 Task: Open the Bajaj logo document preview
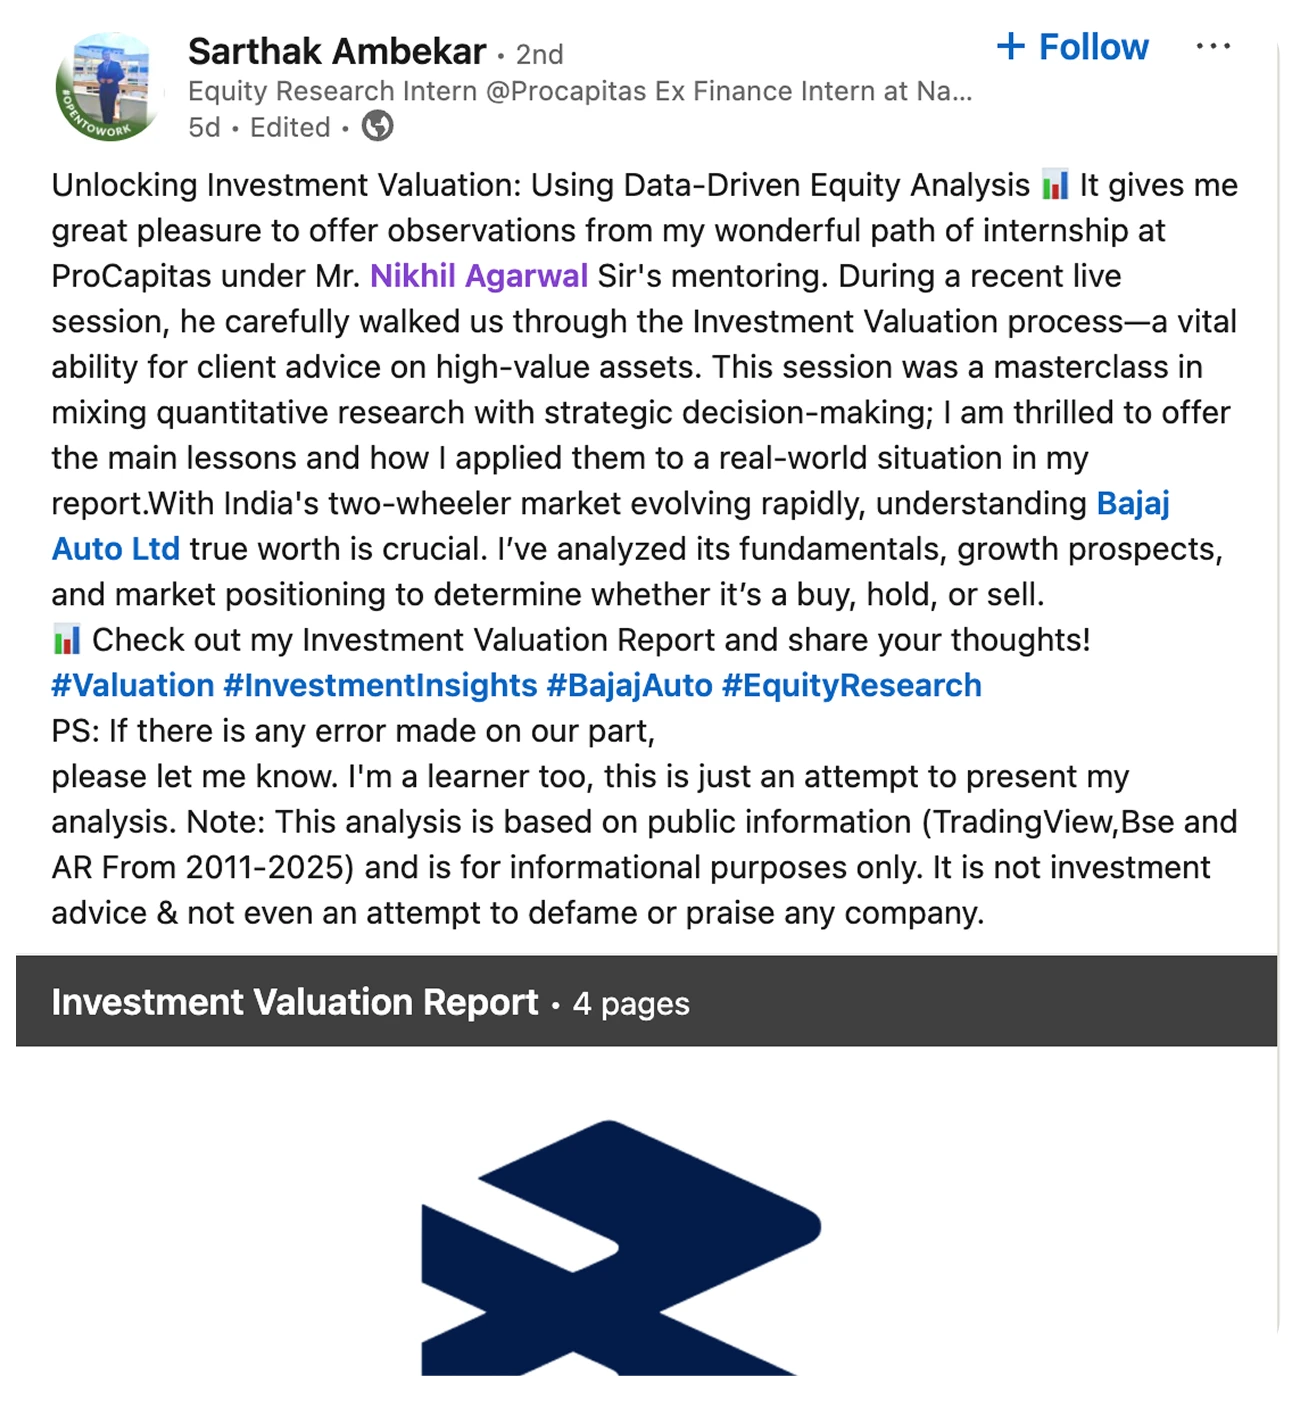(x=621, y=1247)
